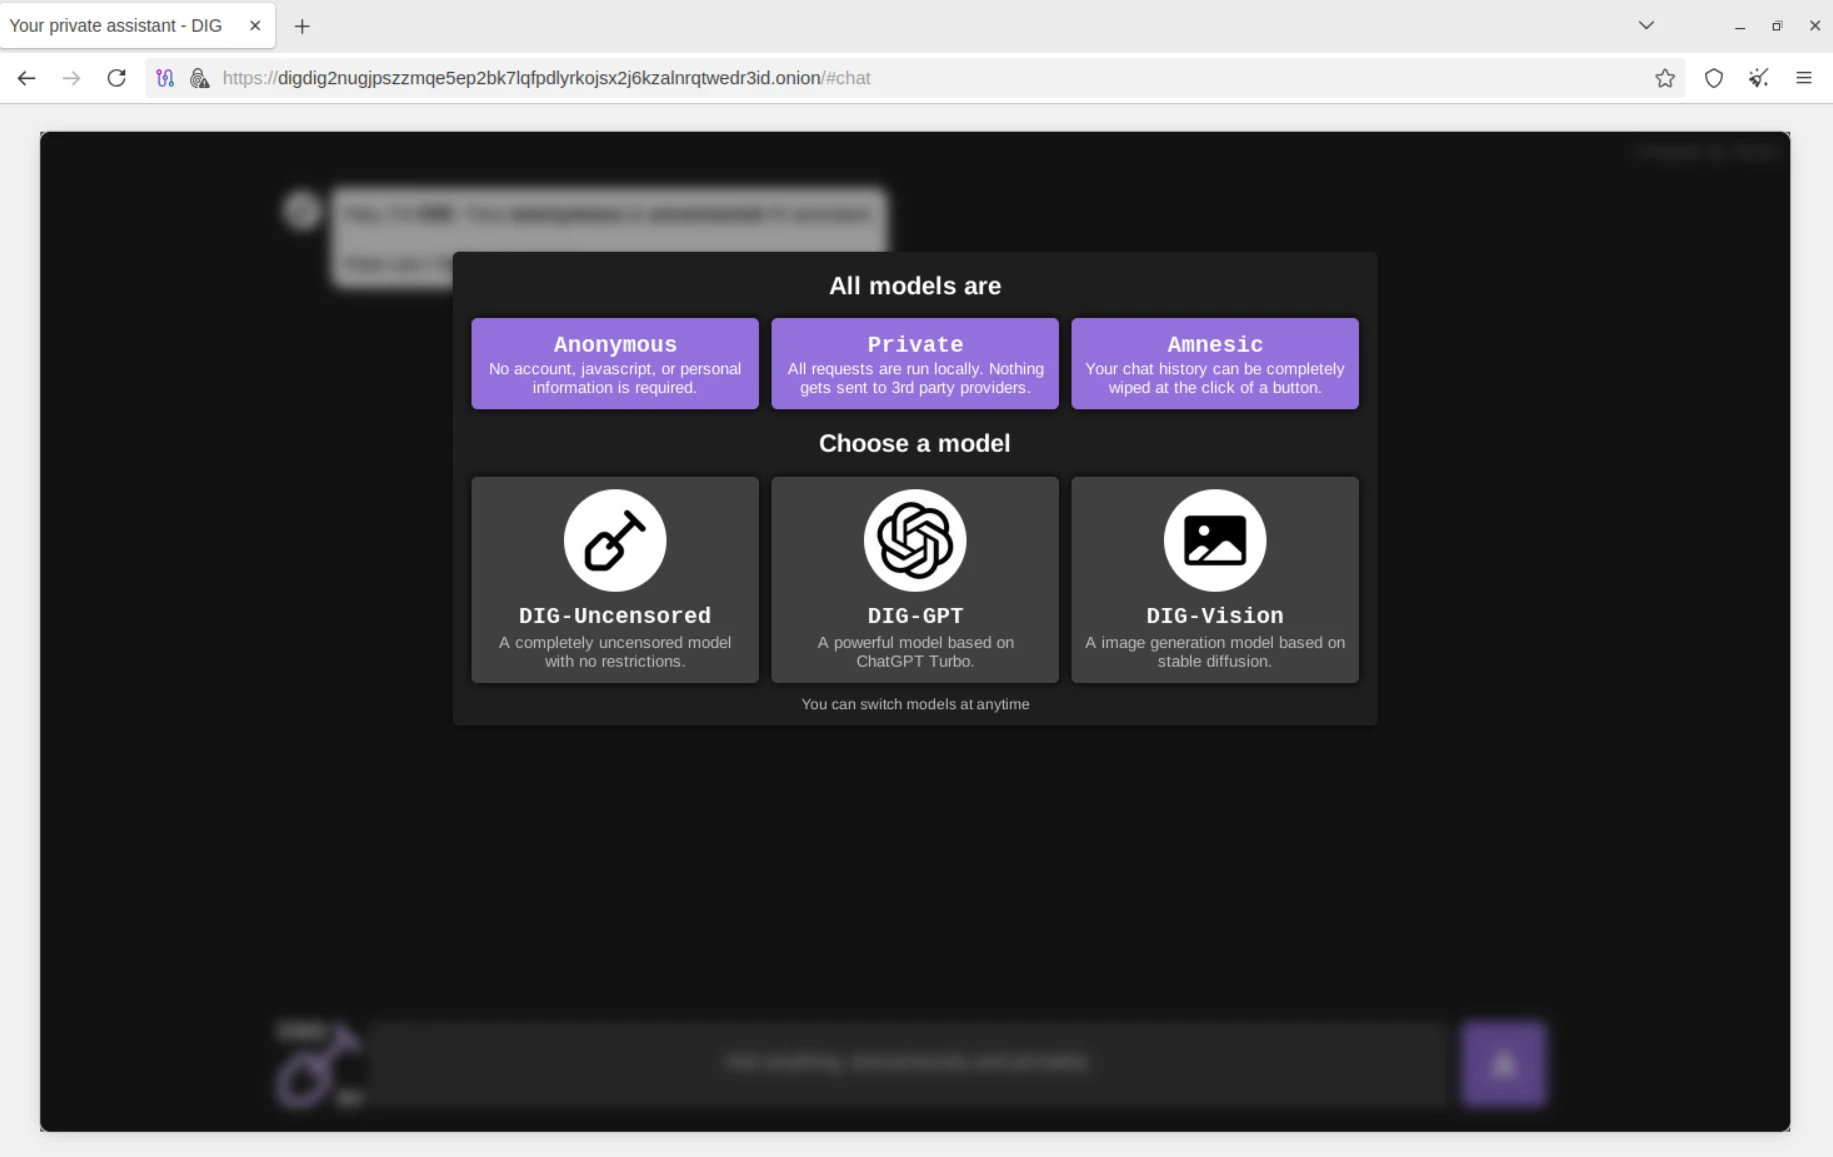Open the onion site information panel
The width and height of the screenshot is (1833, 1157).
pos(199,78)
